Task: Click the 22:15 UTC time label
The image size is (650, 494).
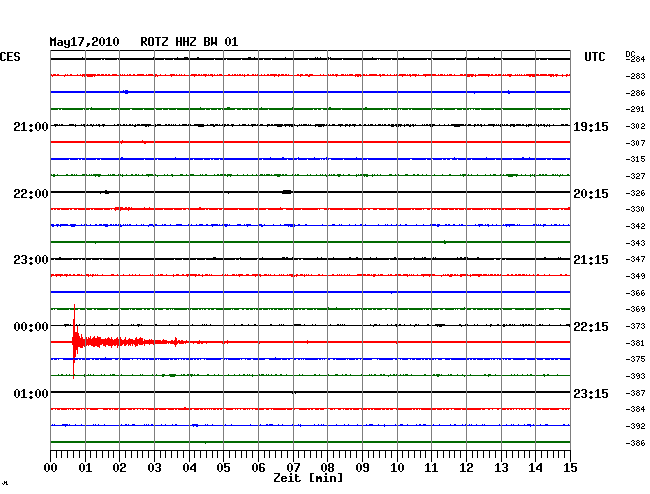Action: [591, 327]
